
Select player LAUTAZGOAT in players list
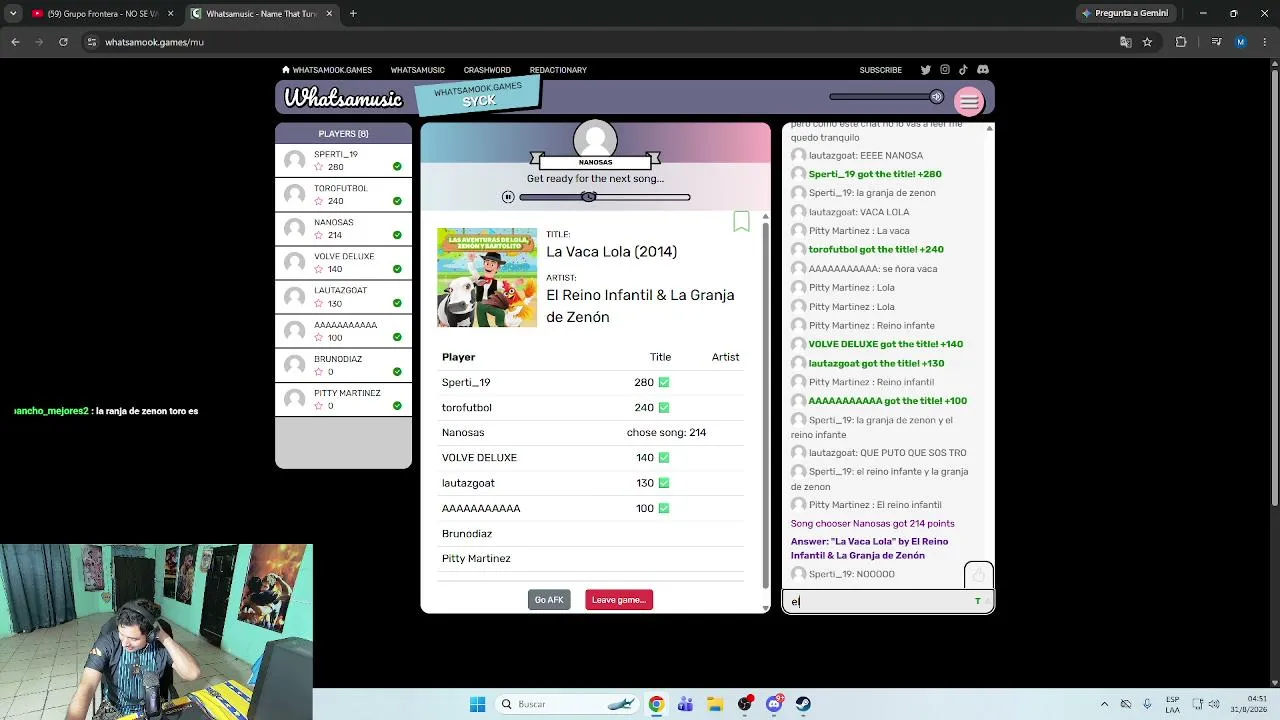tap(343, 297)
